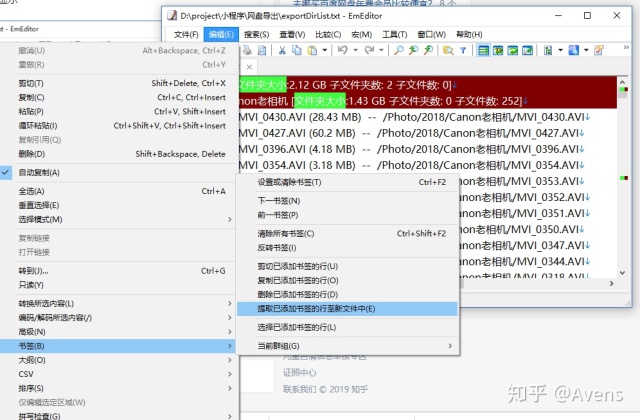Open Print Preview from the toolbar
The width and height of the screenshot is (640, 420).
[262, 50]
